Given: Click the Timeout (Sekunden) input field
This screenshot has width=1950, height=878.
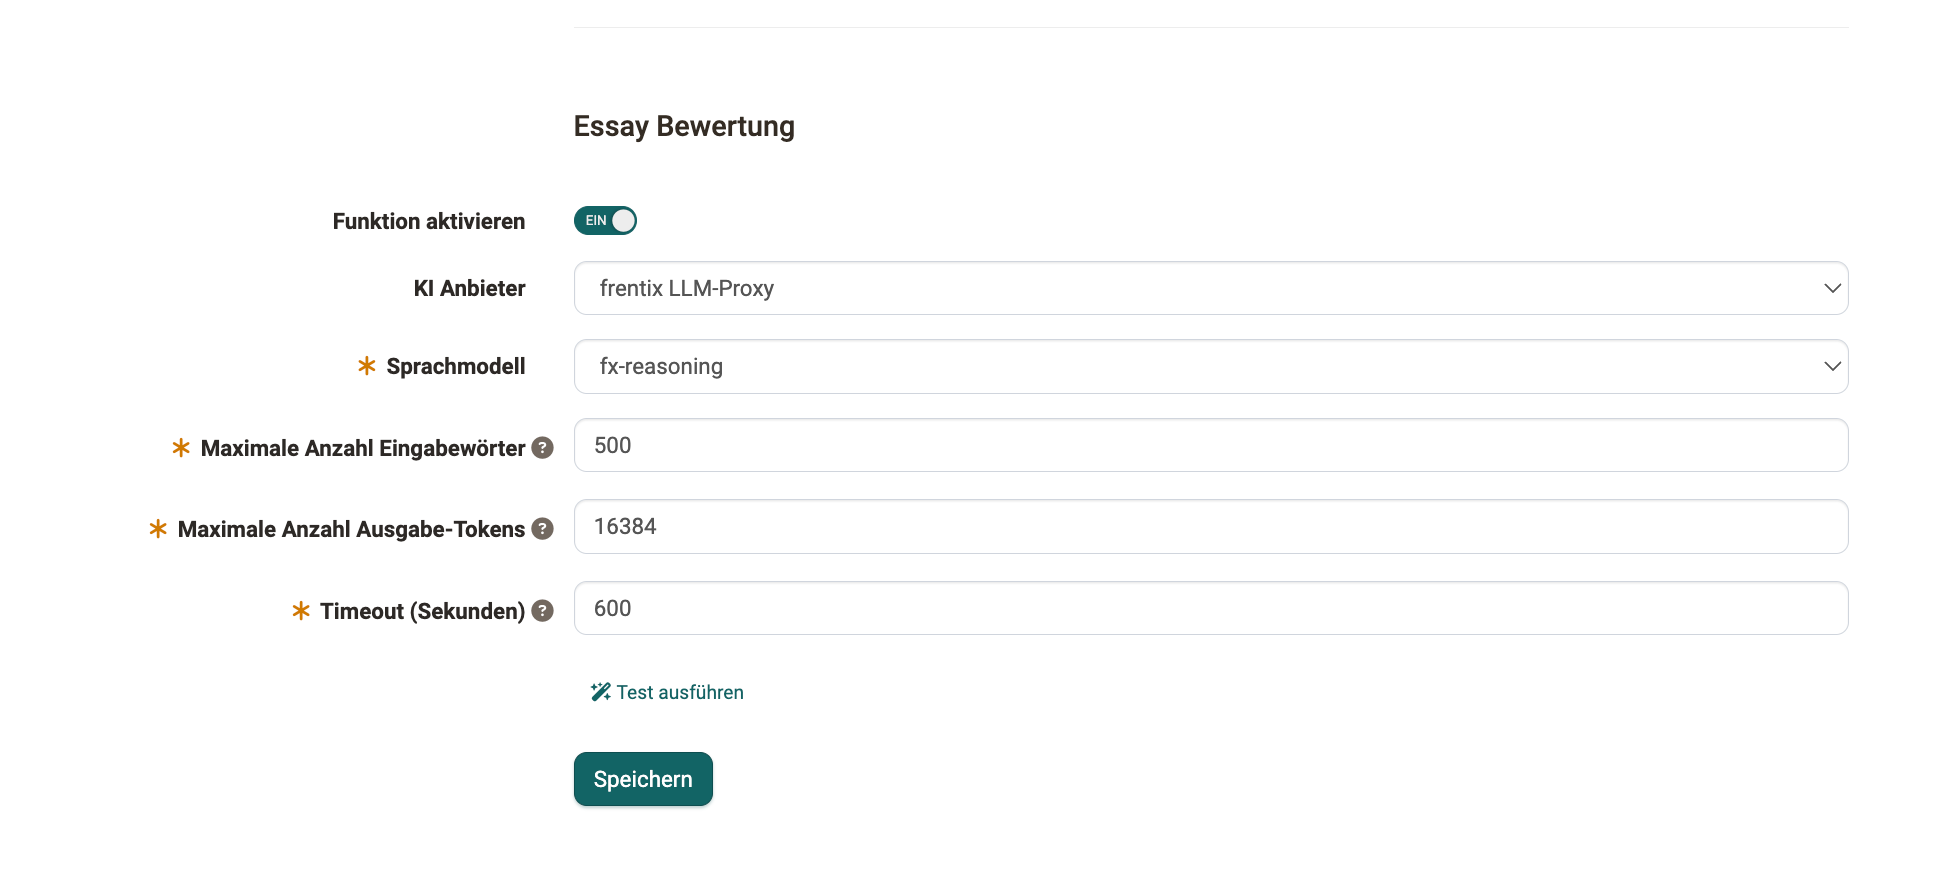Looking at the screenshot, I should tap(1211, 608).
